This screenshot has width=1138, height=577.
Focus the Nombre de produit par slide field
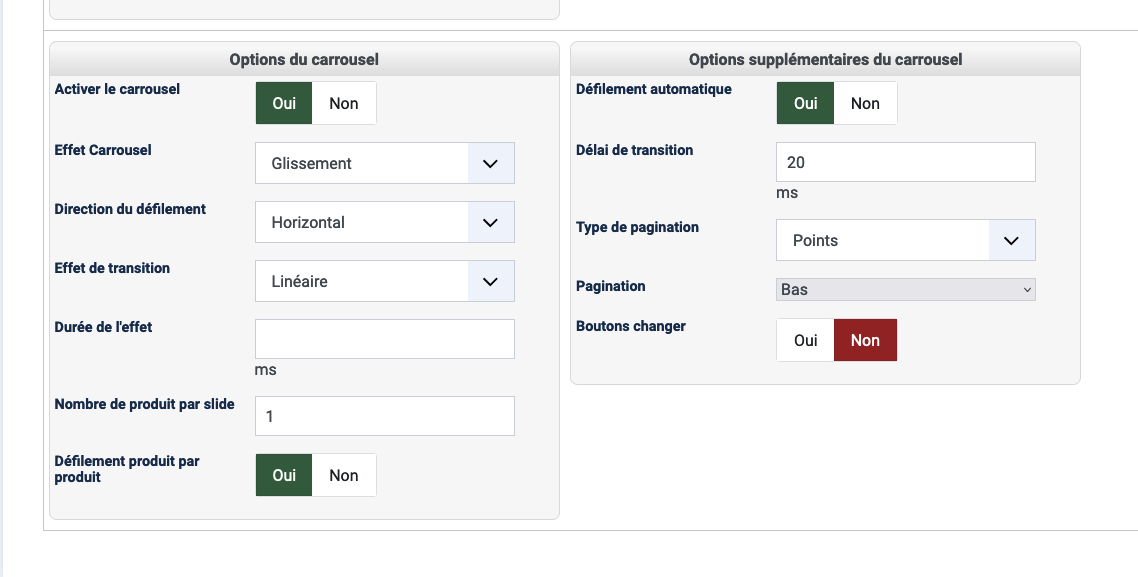coord(385,416)
